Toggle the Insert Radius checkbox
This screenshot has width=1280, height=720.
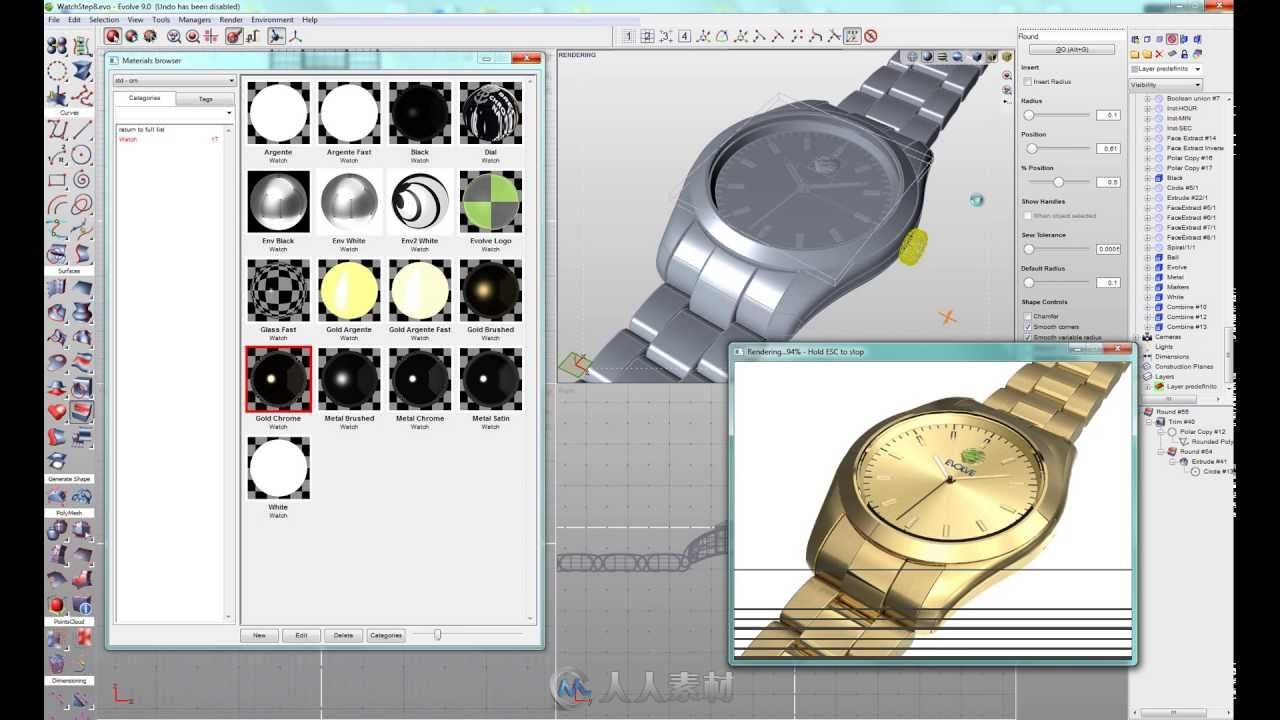click(x=1027, y=81)
